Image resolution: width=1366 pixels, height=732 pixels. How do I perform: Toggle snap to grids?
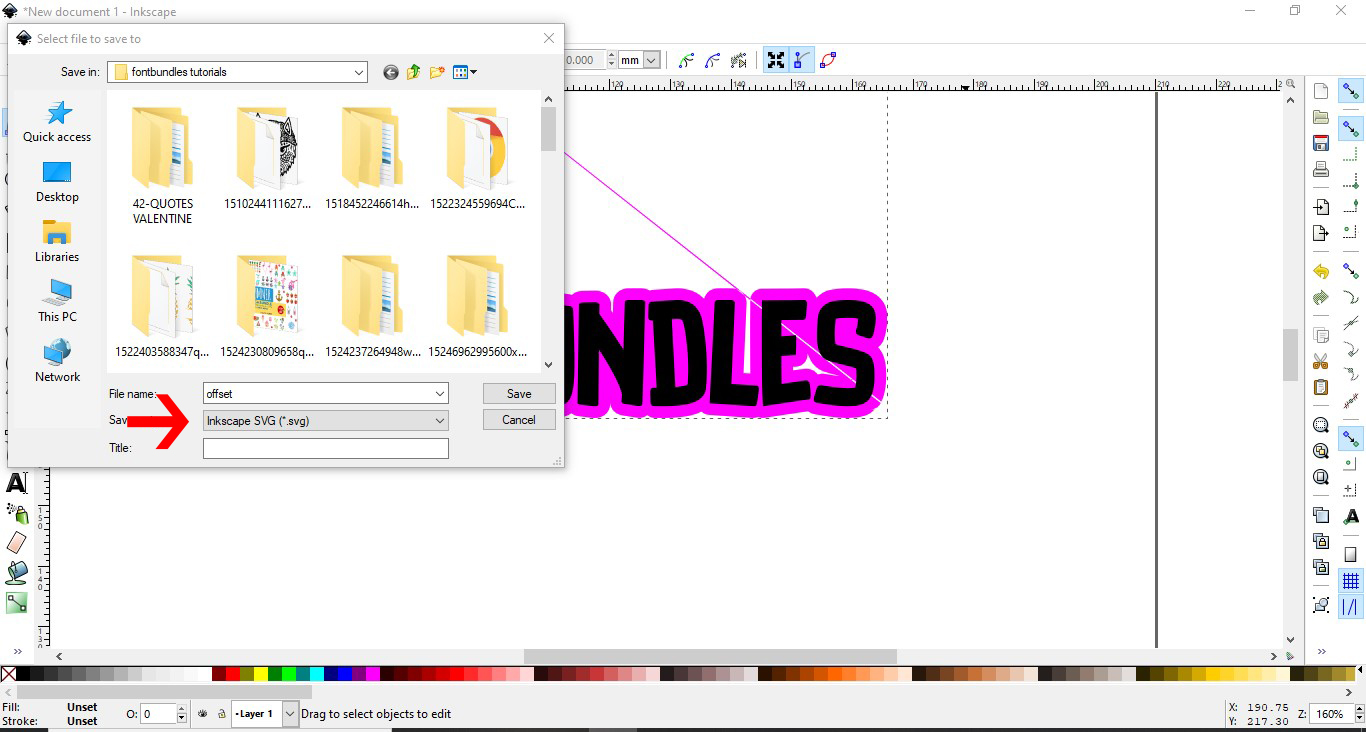[1351, 580]
